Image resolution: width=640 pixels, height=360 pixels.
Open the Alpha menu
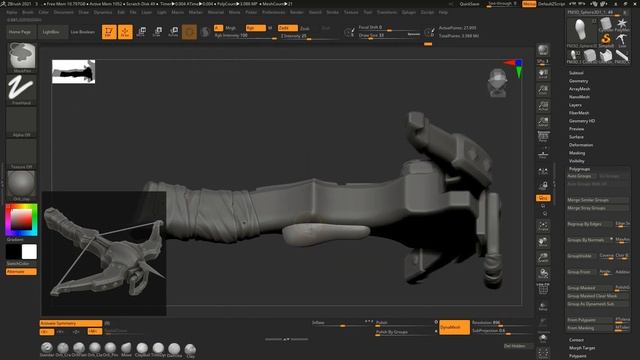click(12, 12)
